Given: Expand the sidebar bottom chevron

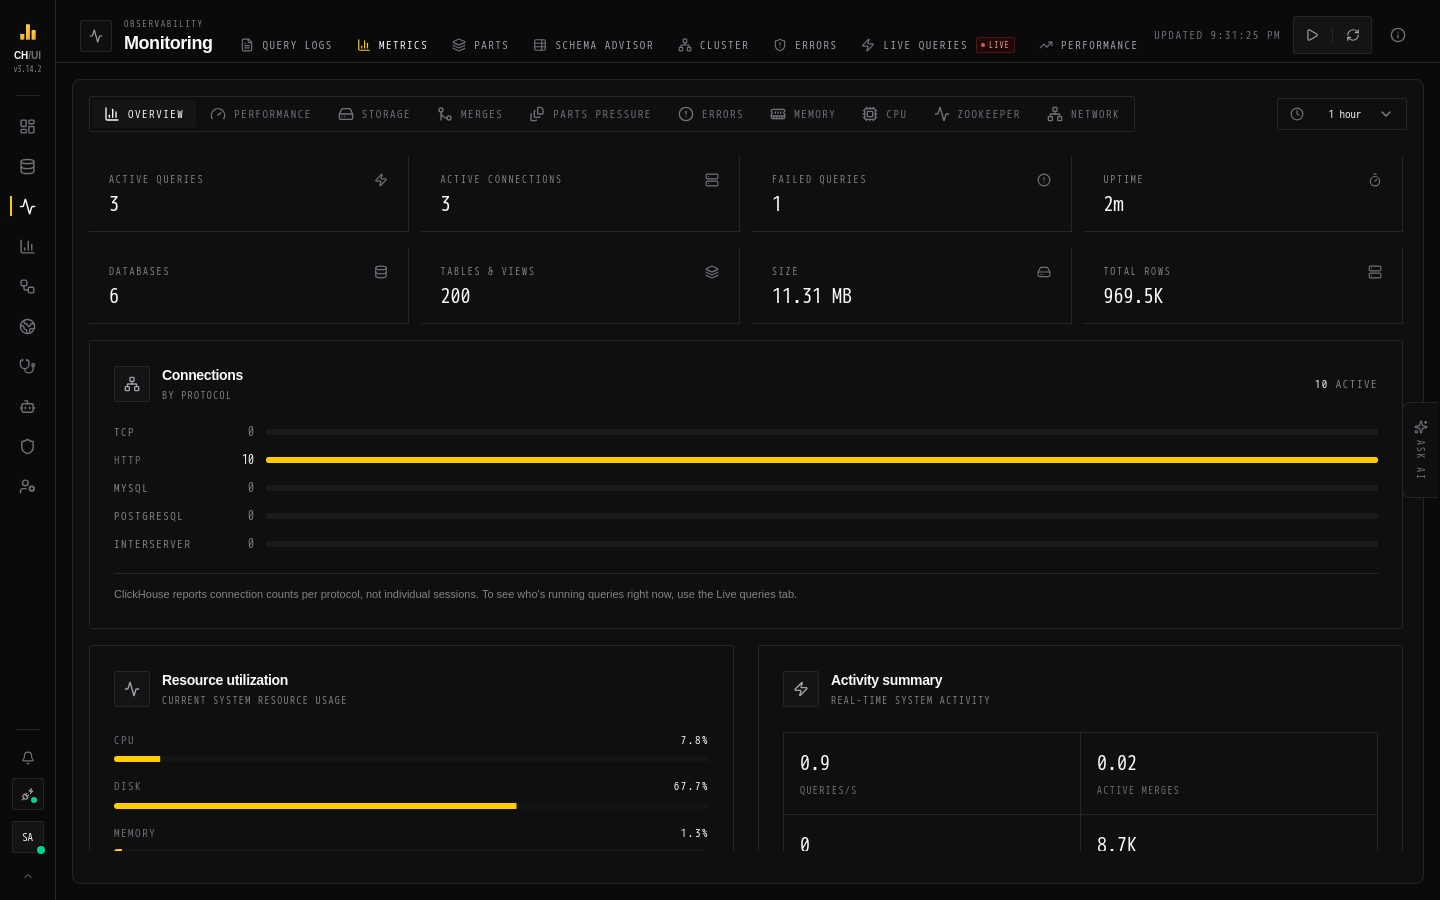Looking at the screenshot, I should [27, 876].
